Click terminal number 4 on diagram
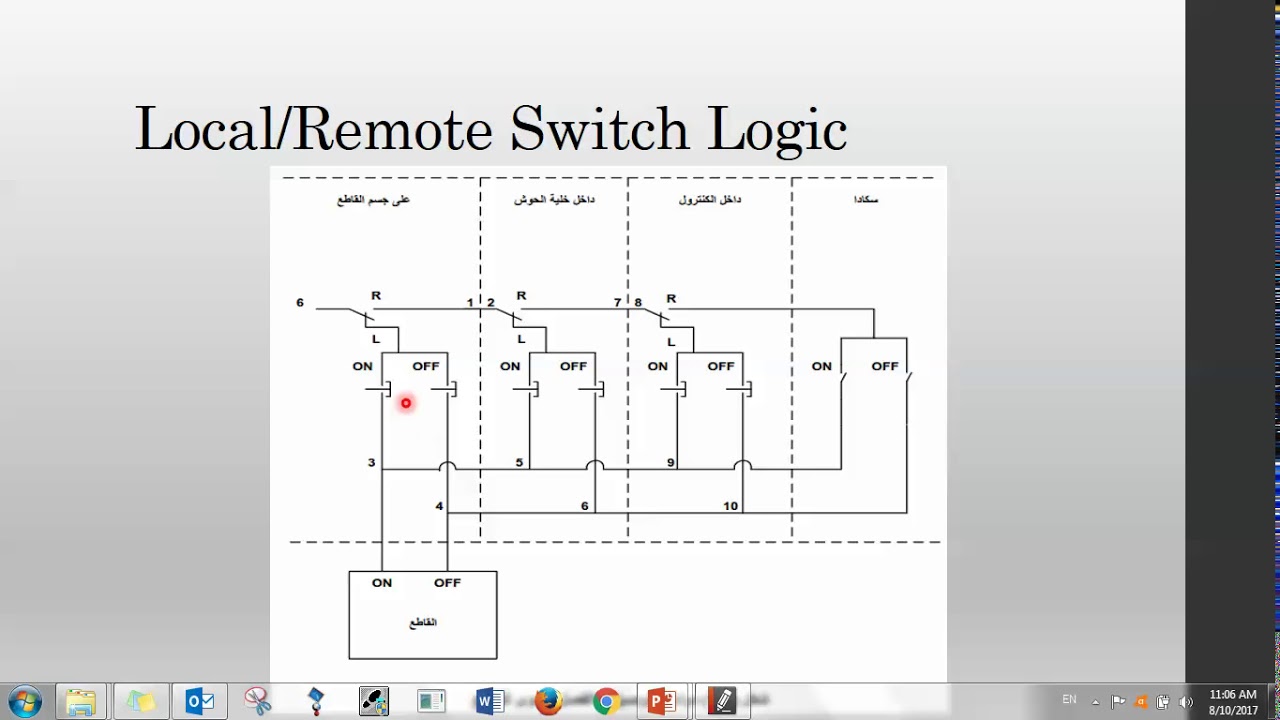1280x720 pixels. [x=439, y=506]
